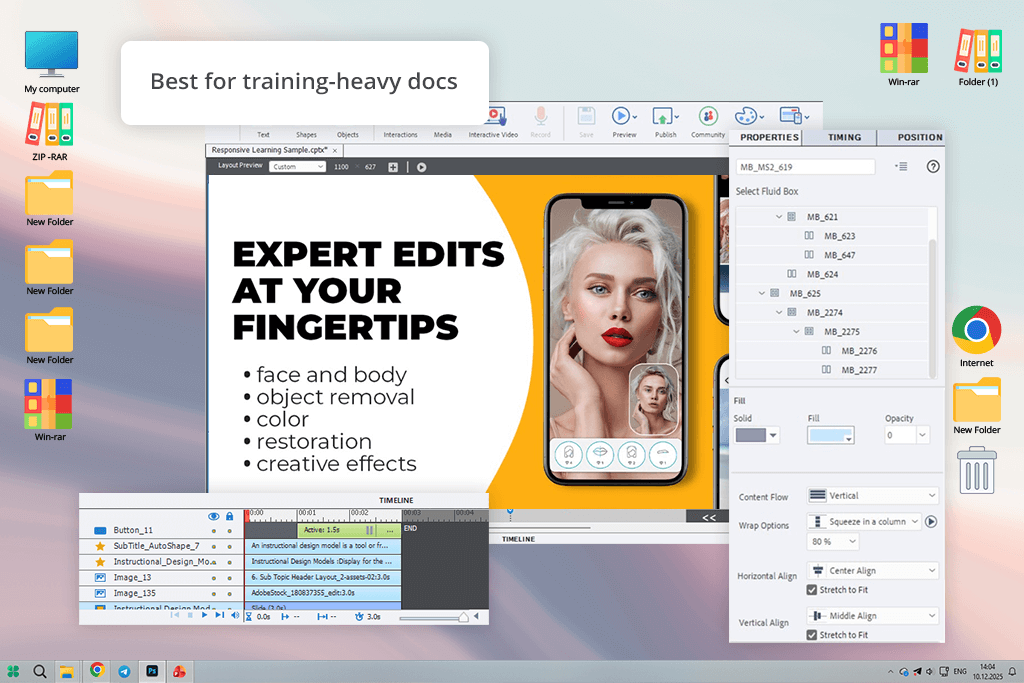The height and width of the screenshot is (683, 1024).
Task: Click the timeline go-to-end button
Action: [x=219, y=615]
